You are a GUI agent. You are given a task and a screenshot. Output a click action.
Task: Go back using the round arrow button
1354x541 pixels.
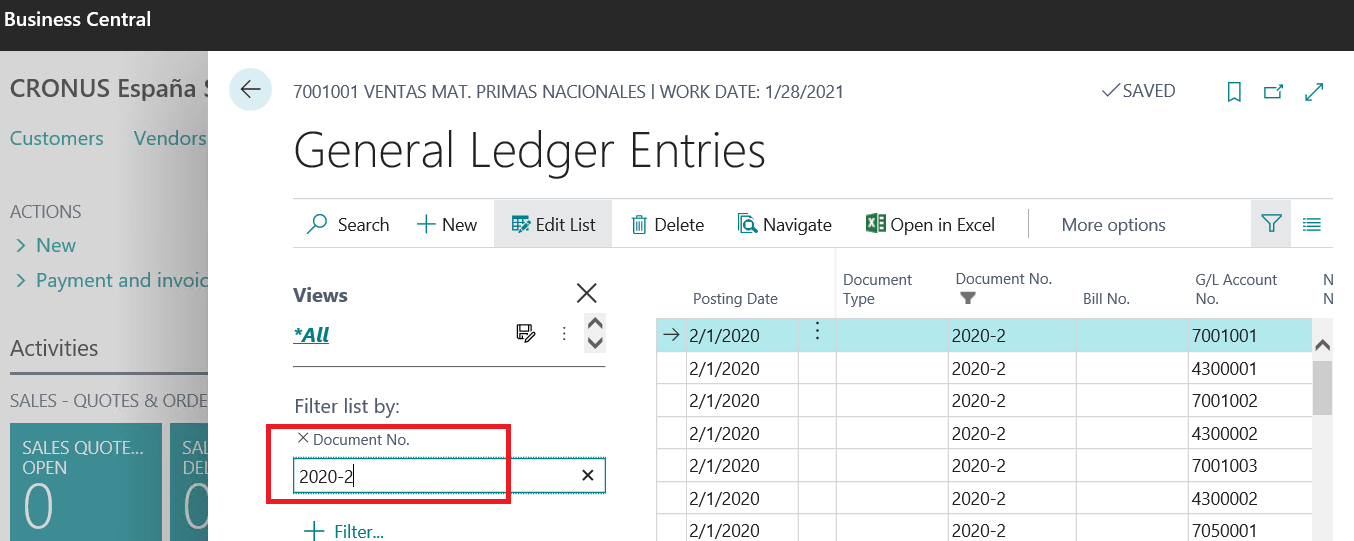(x=250, y=90)
